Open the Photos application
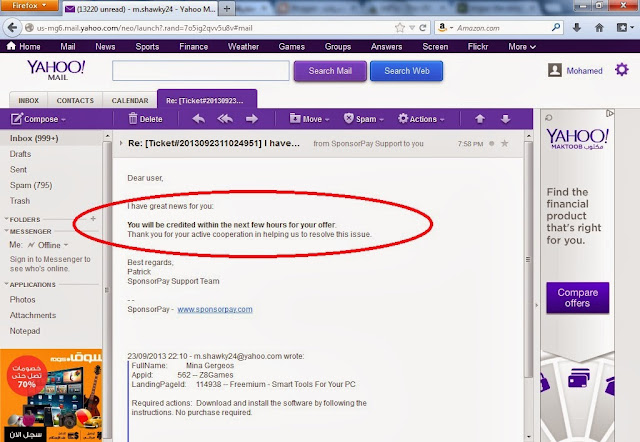640x442 pixels. pyautogui.click(x=22, y=300)
